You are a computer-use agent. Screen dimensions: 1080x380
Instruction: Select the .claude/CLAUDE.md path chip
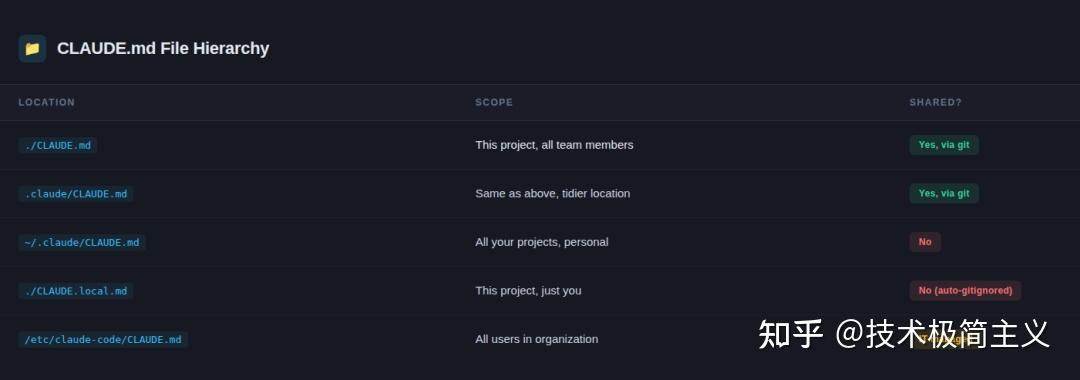point(76,193)
